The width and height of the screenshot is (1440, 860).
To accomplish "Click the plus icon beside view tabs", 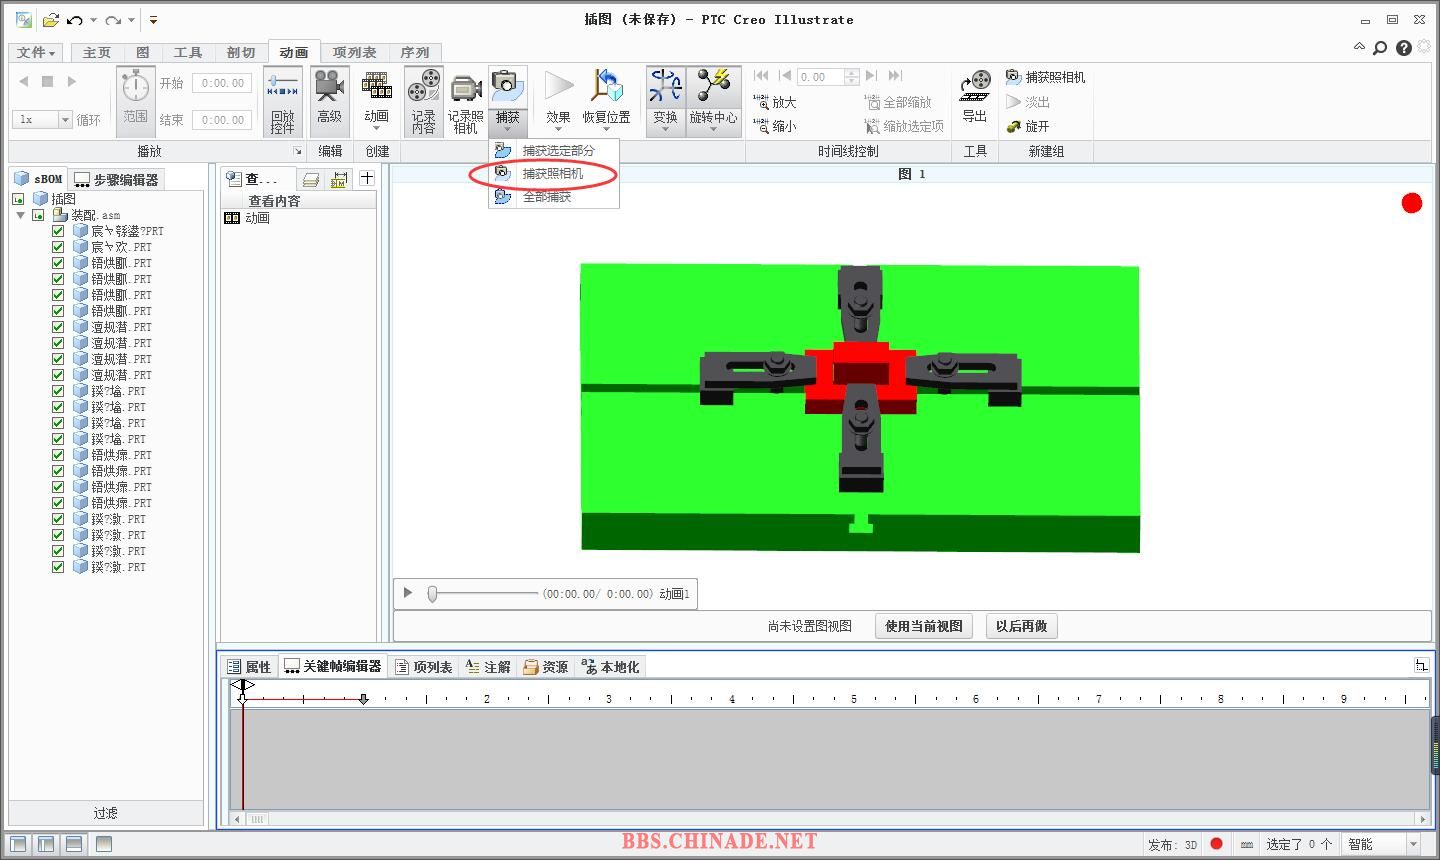I will pos(367,178).
